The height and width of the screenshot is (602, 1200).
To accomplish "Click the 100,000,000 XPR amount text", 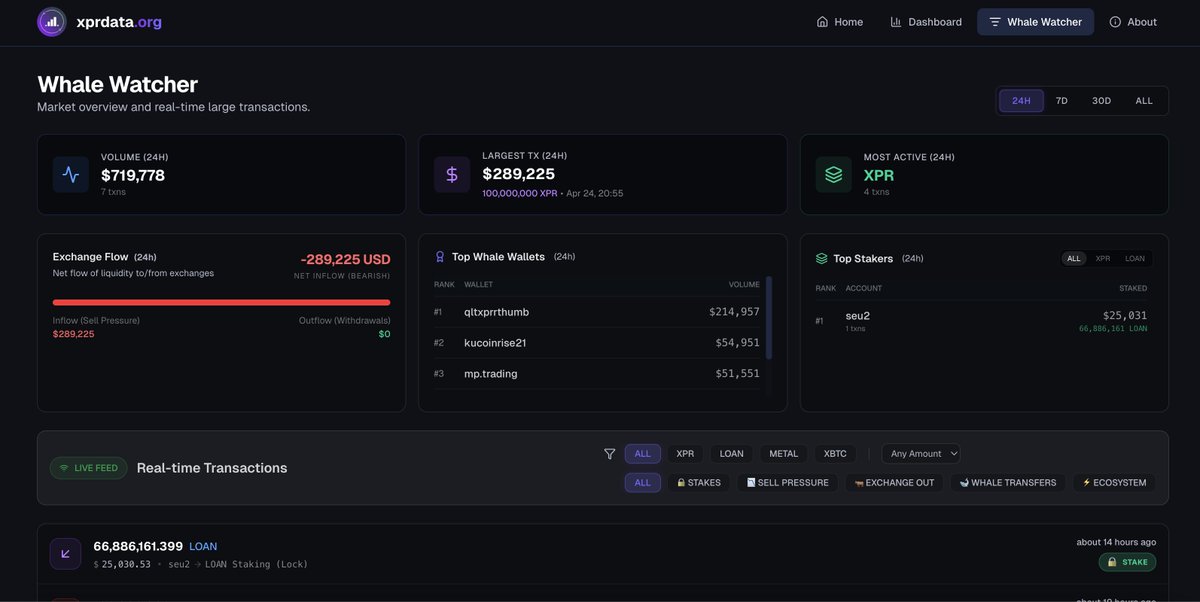I will (520, 193).
